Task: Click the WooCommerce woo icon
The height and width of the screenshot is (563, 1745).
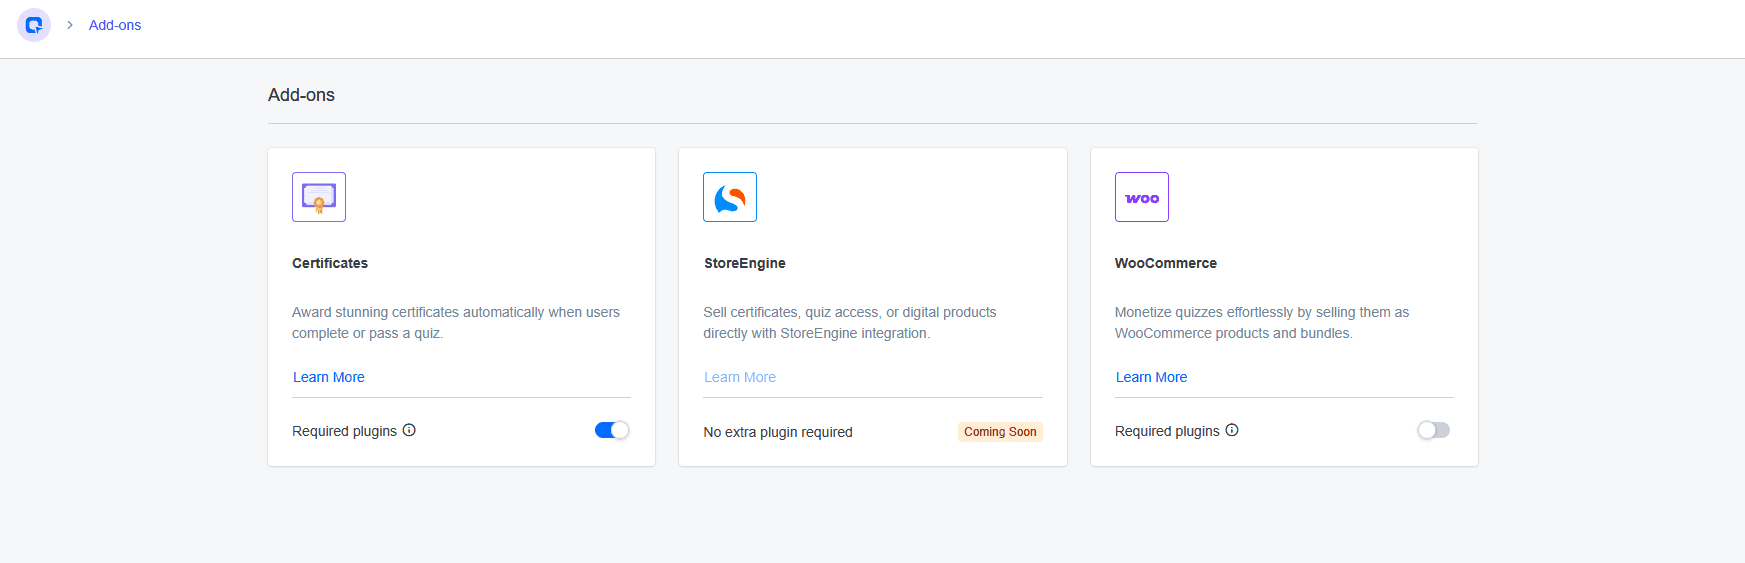Action: click(x=1141, y=197)
